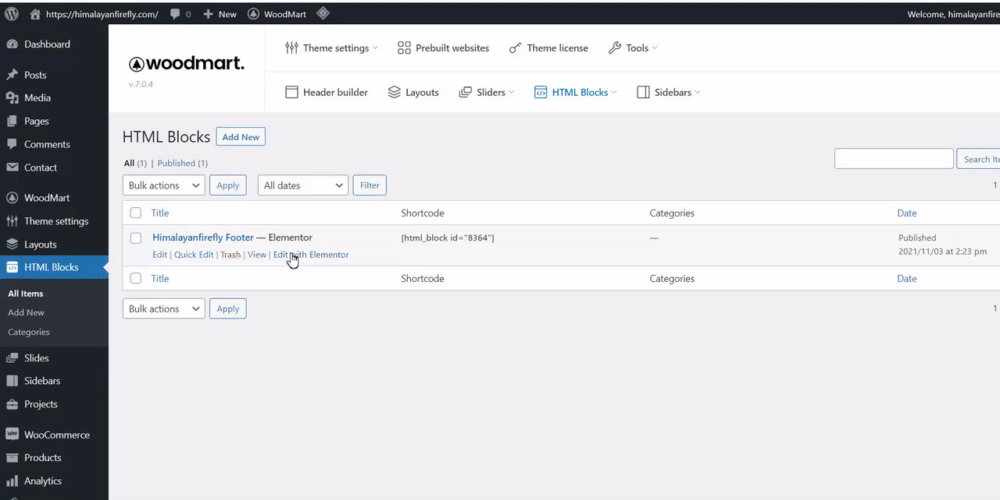
Task: Click the View row action link
Action: click(256, 254)
